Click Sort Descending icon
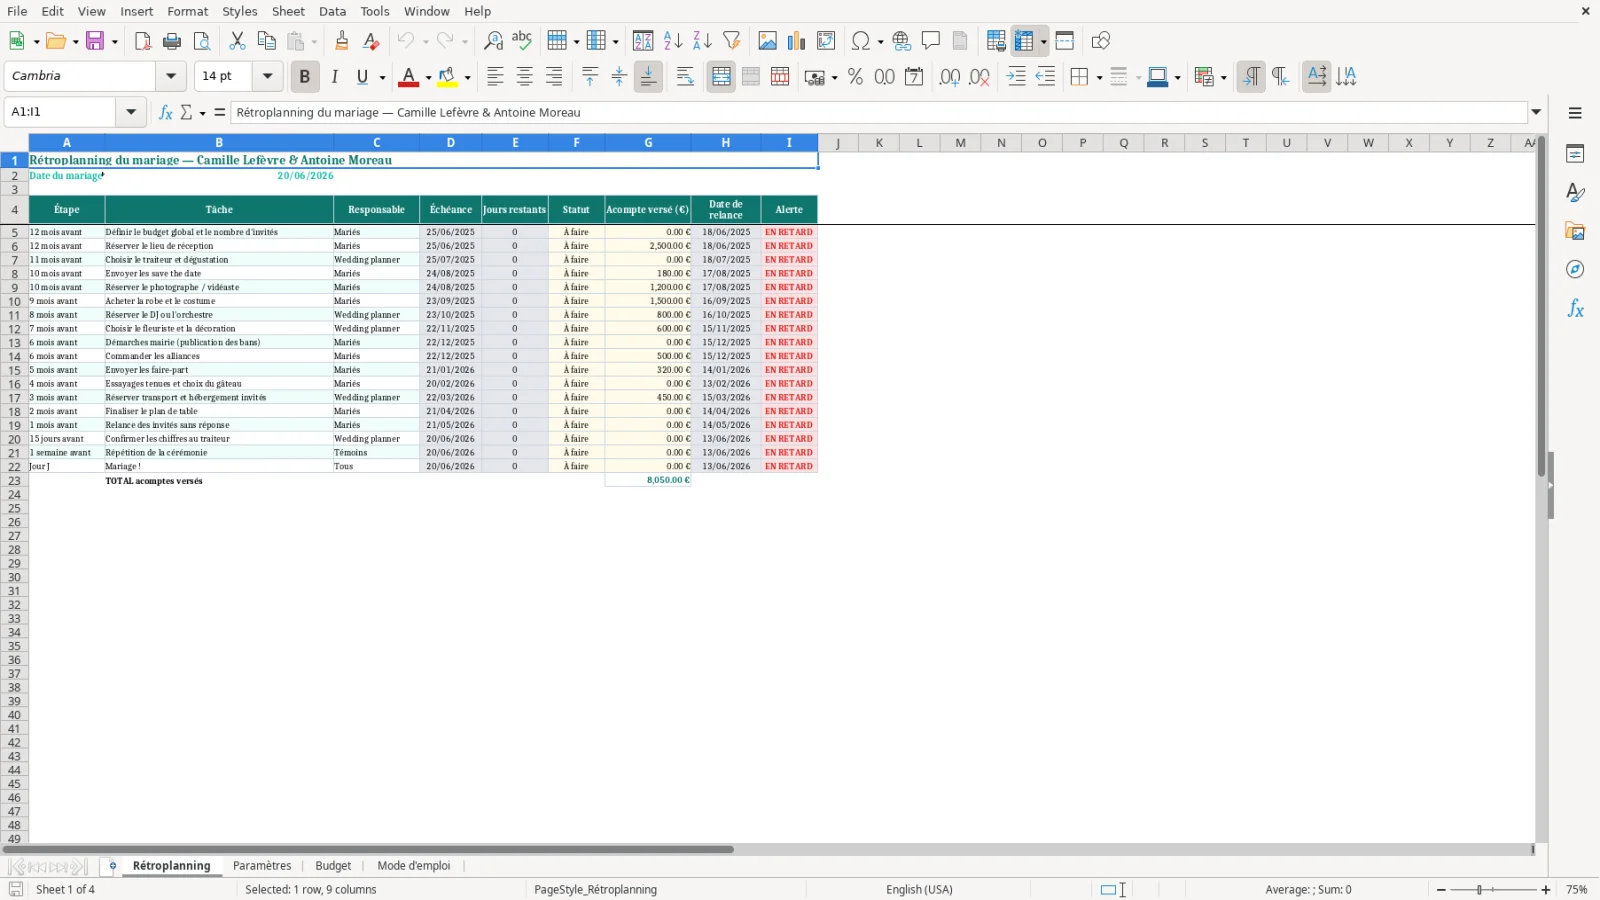The height and width of the screenshot is (900, 1600). (702, 41)
